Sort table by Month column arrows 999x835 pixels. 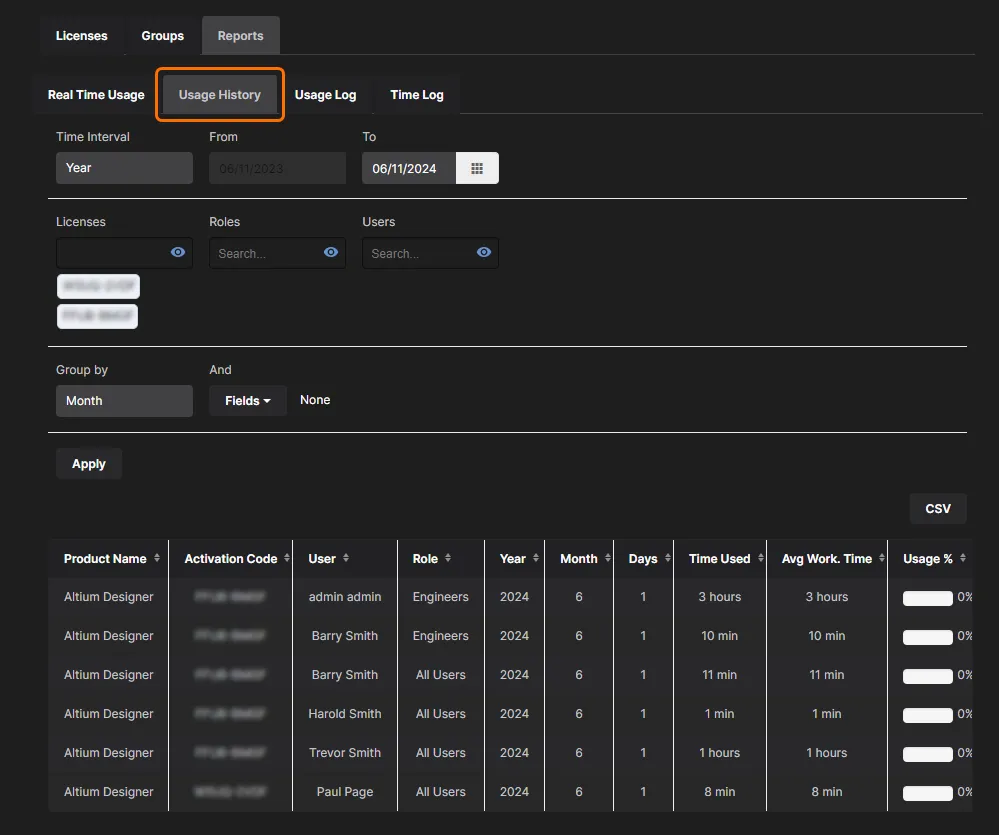pos(608,558)
